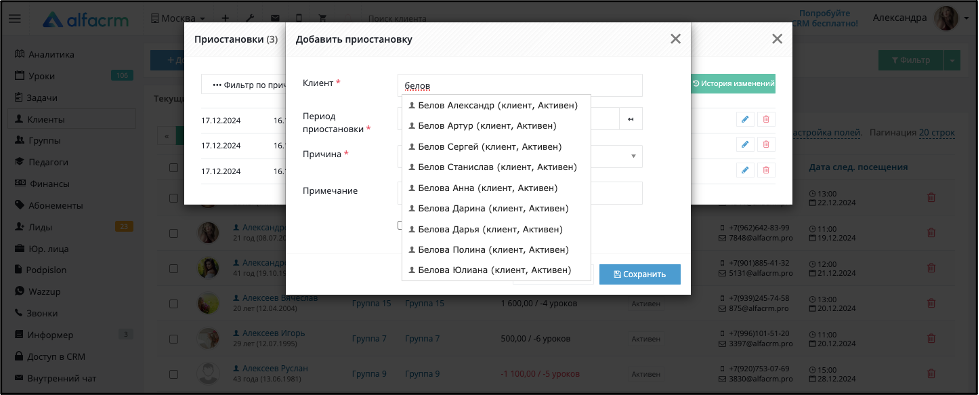The height and width of the screenshot is (395, 979).
Task: Click the Клиент search input field
Action: point(519,85)
